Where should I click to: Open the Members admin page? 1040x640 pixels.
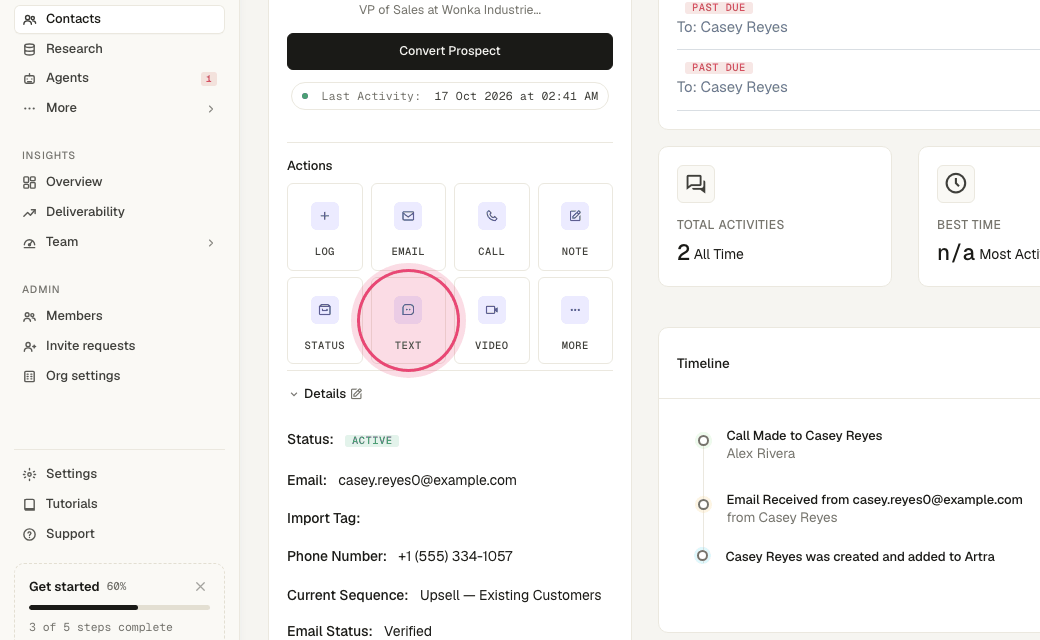(x=119, y=316)
